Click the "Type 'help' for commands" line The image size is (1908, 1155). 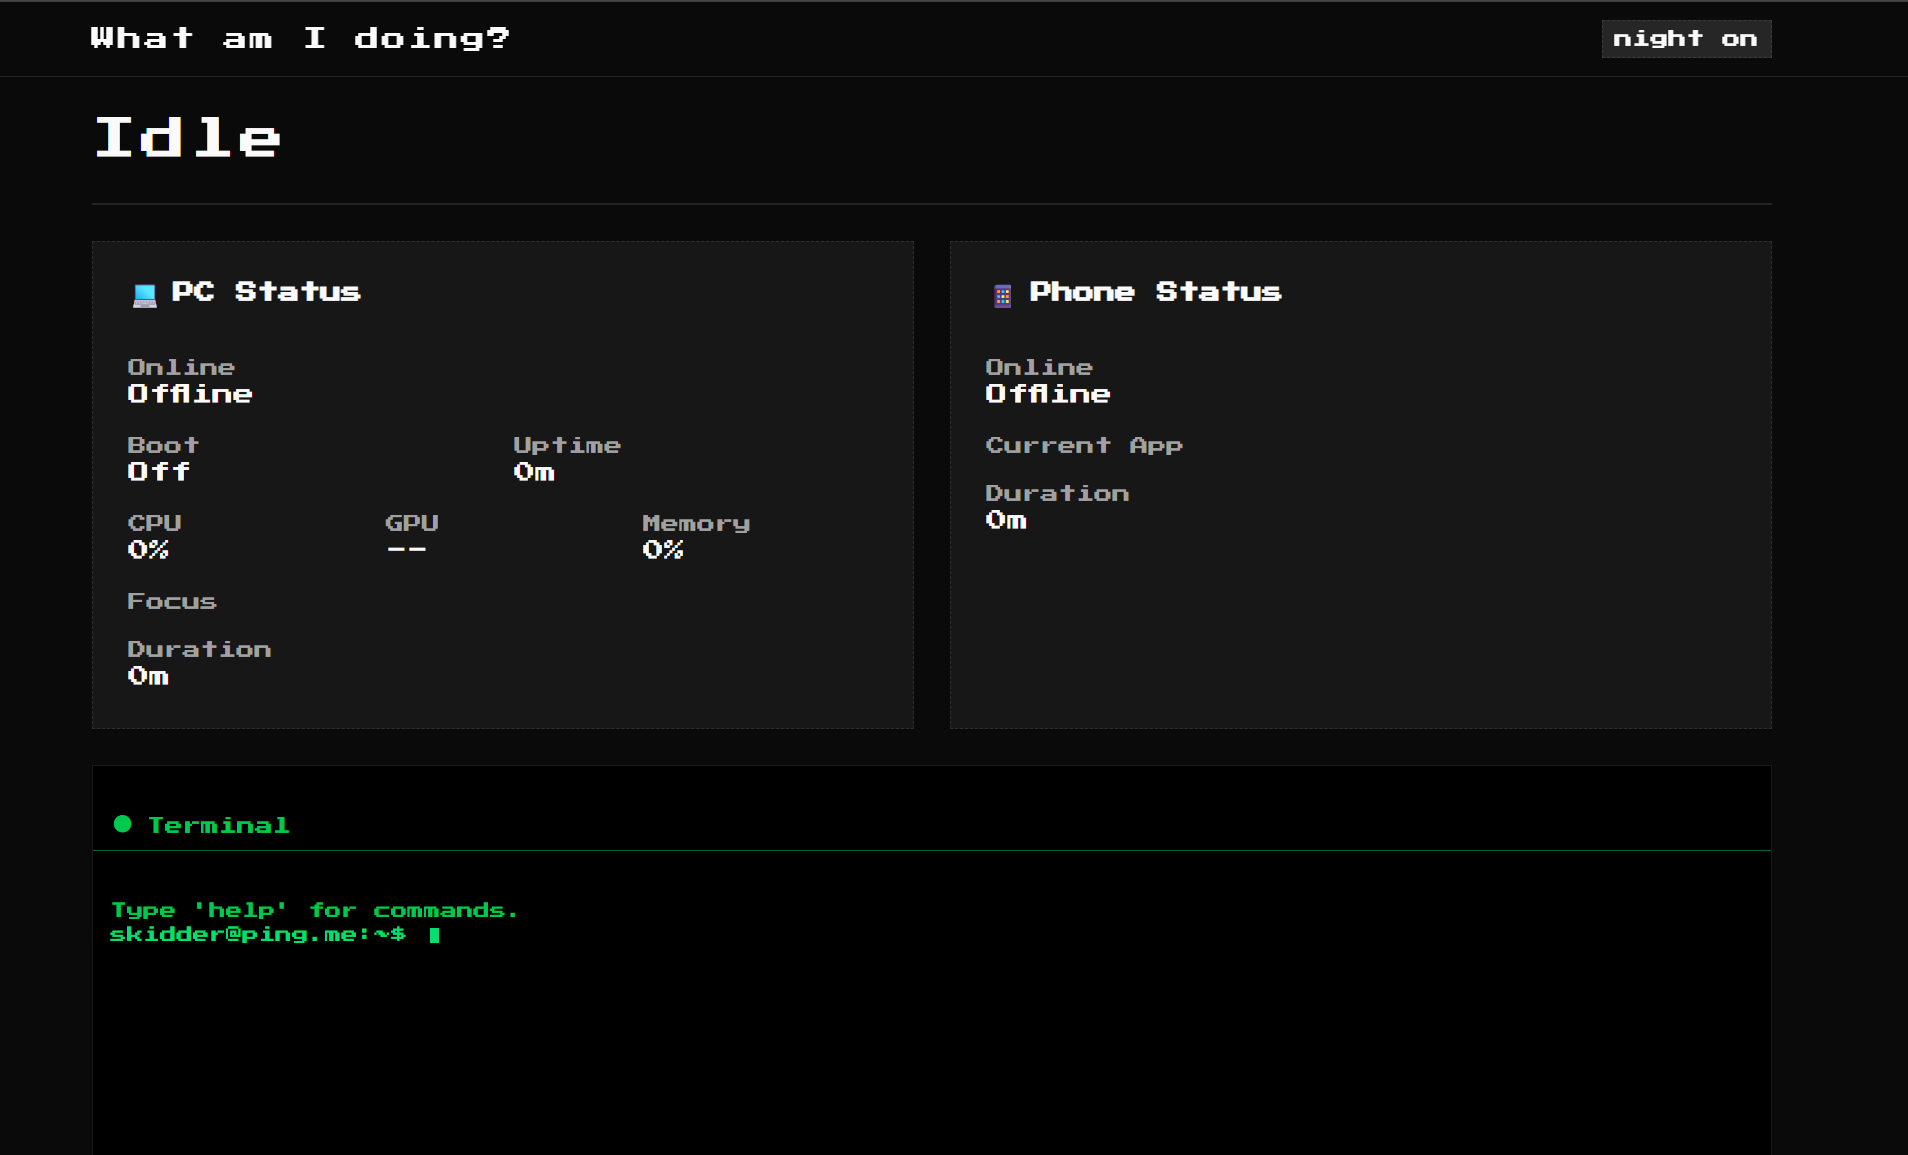pos(313,910)
